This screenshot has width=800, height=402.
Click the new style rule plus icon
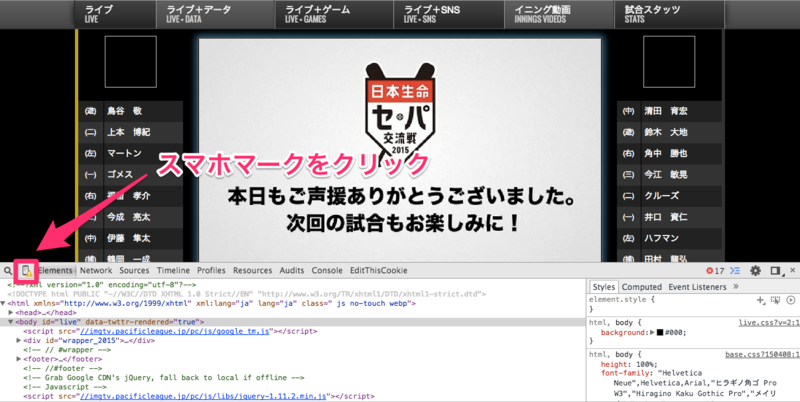761,300
